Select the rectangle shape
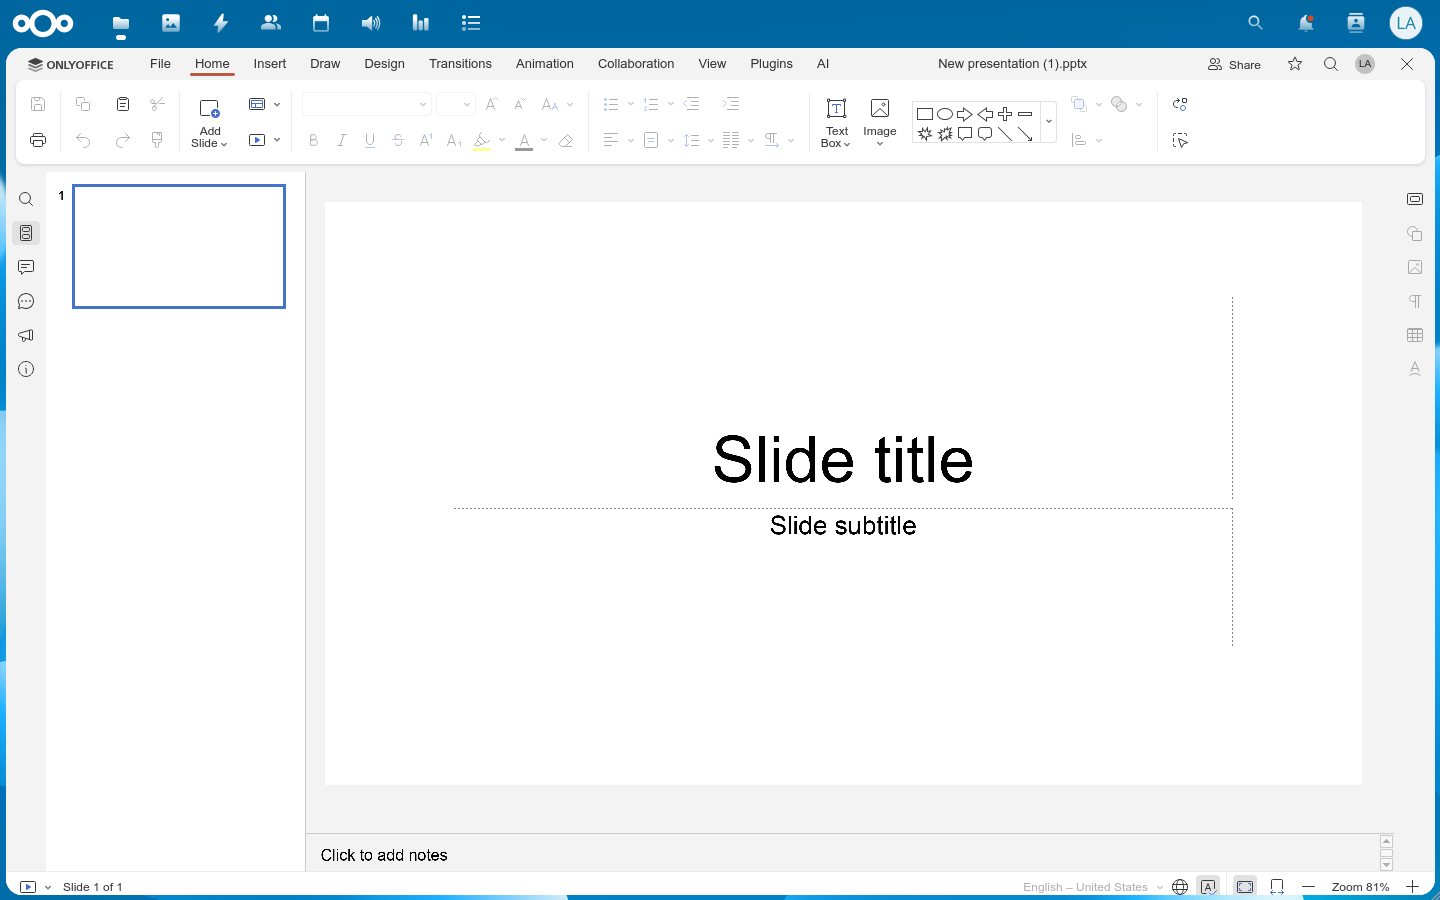 pyautogui.click(x=925, y=114)
